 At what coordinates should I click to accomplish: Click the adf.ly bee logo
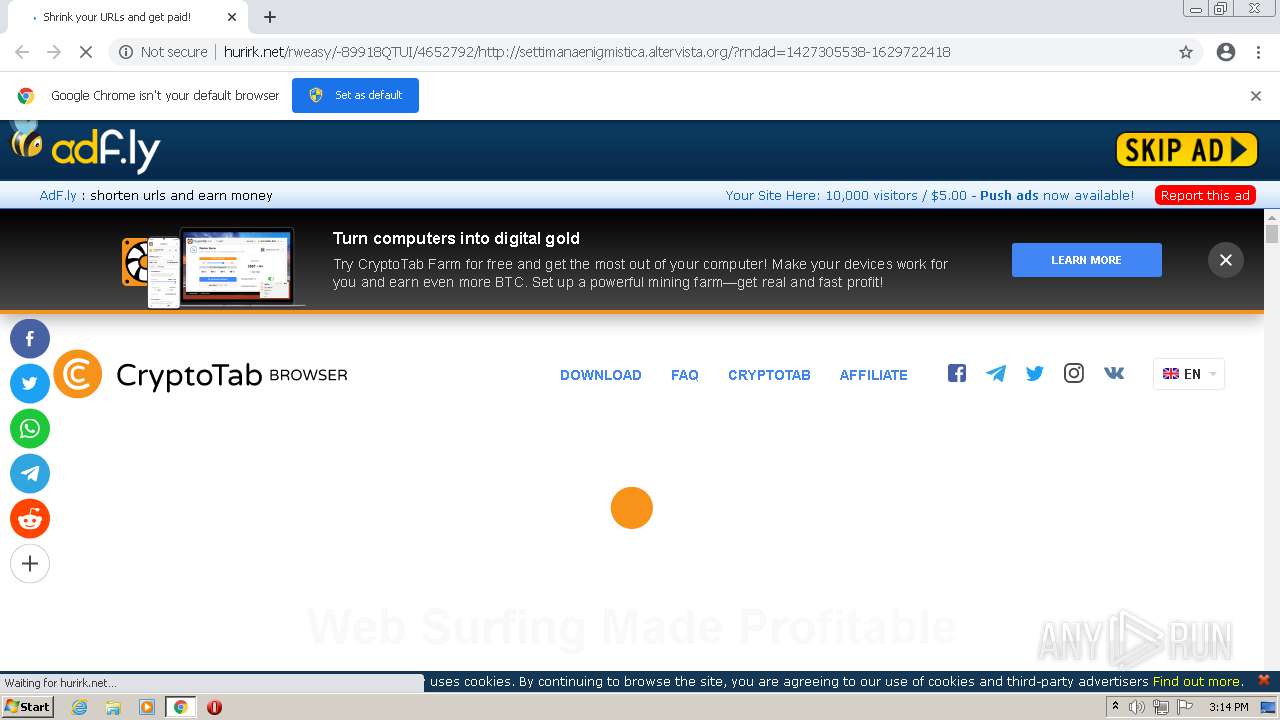[85, 149]
